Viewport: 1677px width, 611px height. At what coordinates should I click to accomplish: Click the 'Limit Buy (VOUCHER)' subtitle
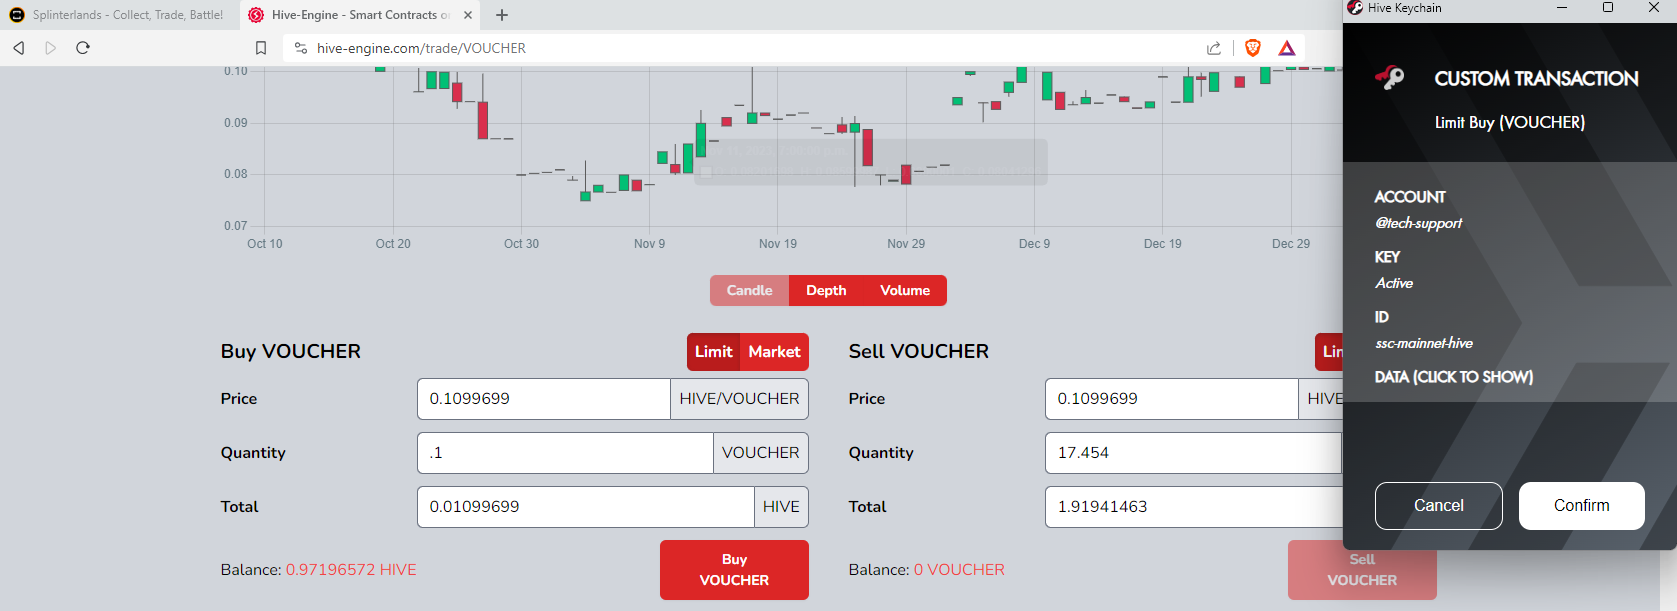coord(1510,122)
